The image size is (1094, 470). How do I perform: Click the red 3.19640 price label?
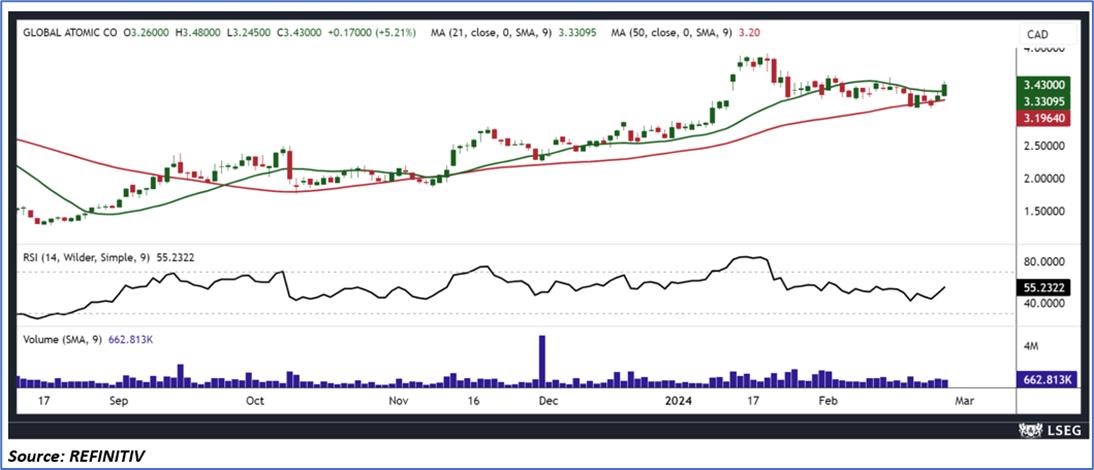pos(1044,118)
